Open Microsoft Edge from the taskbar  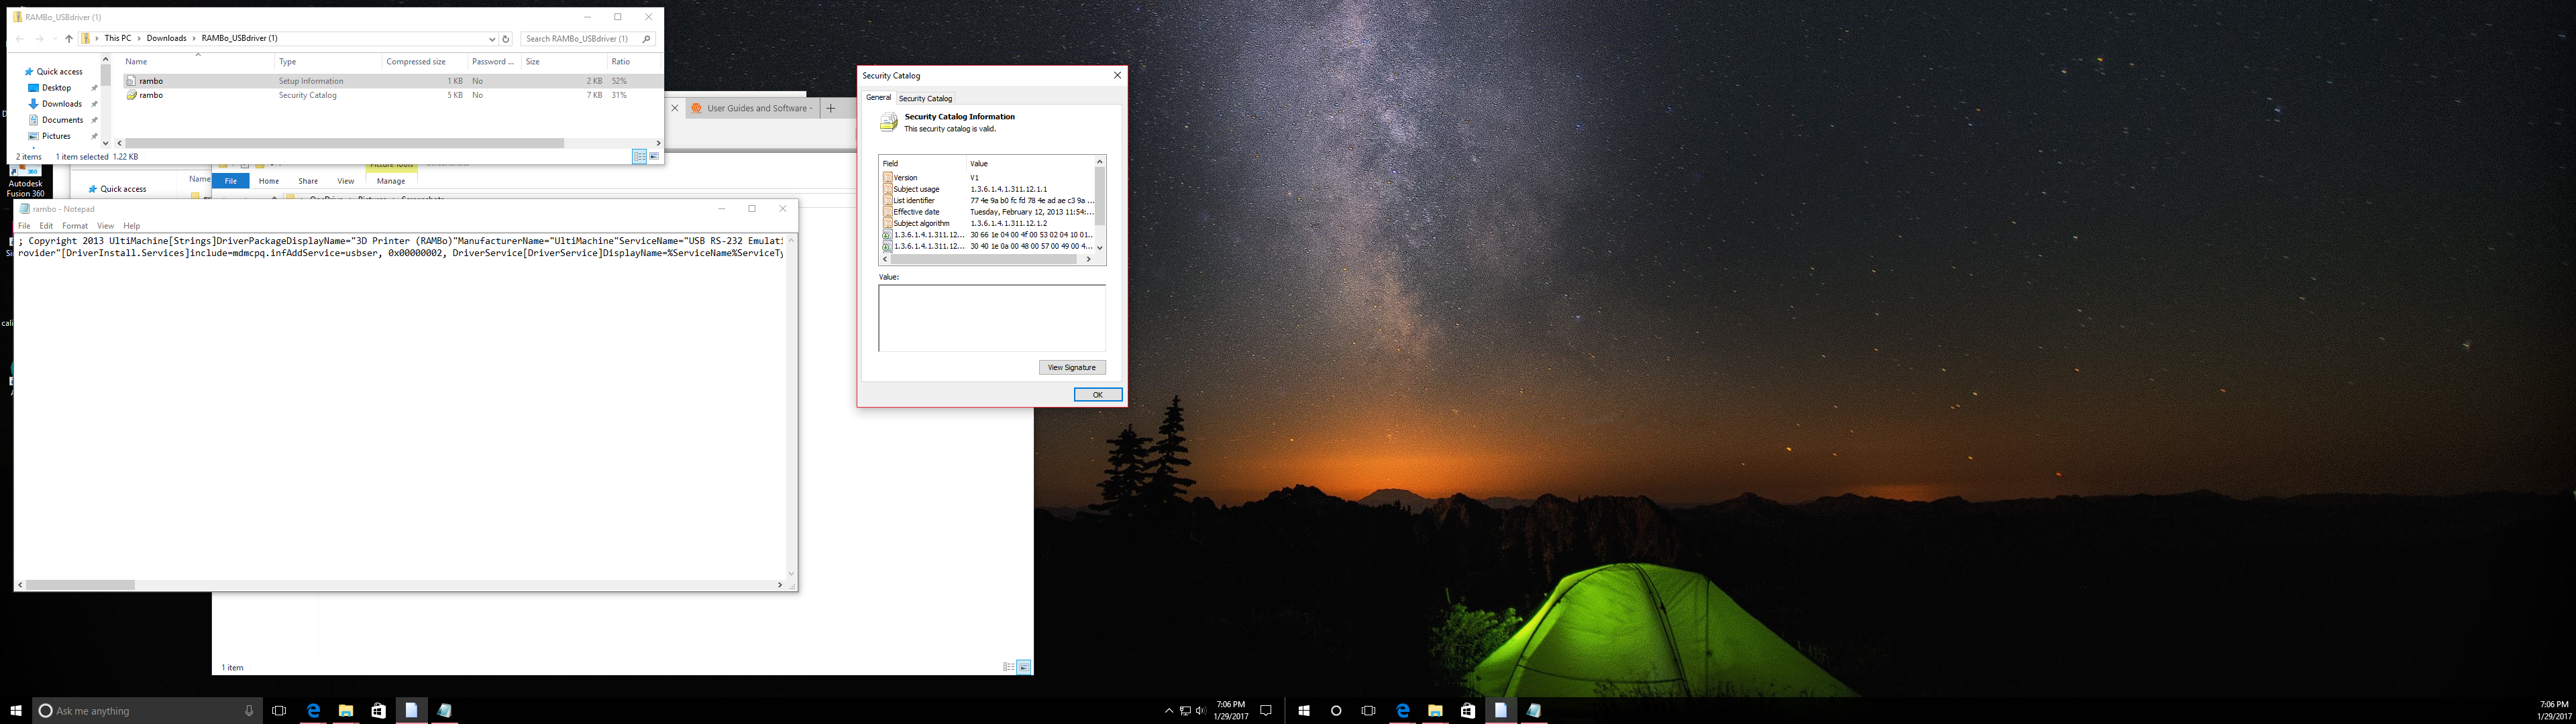pos(313,710)
